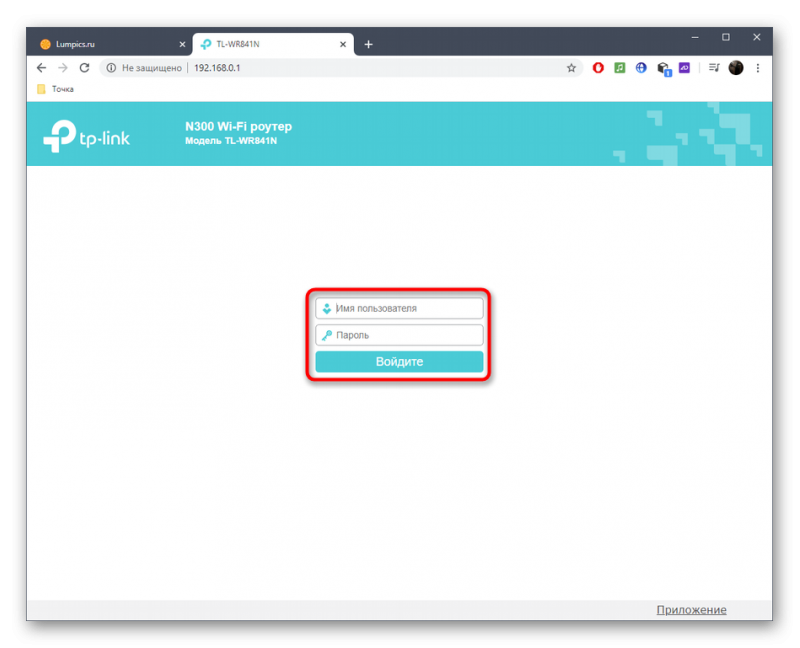This screenshot has width=800, height=648.
Task: Open the red Opera extension icon
Action: pyautogui.click(x=598, y=67)
